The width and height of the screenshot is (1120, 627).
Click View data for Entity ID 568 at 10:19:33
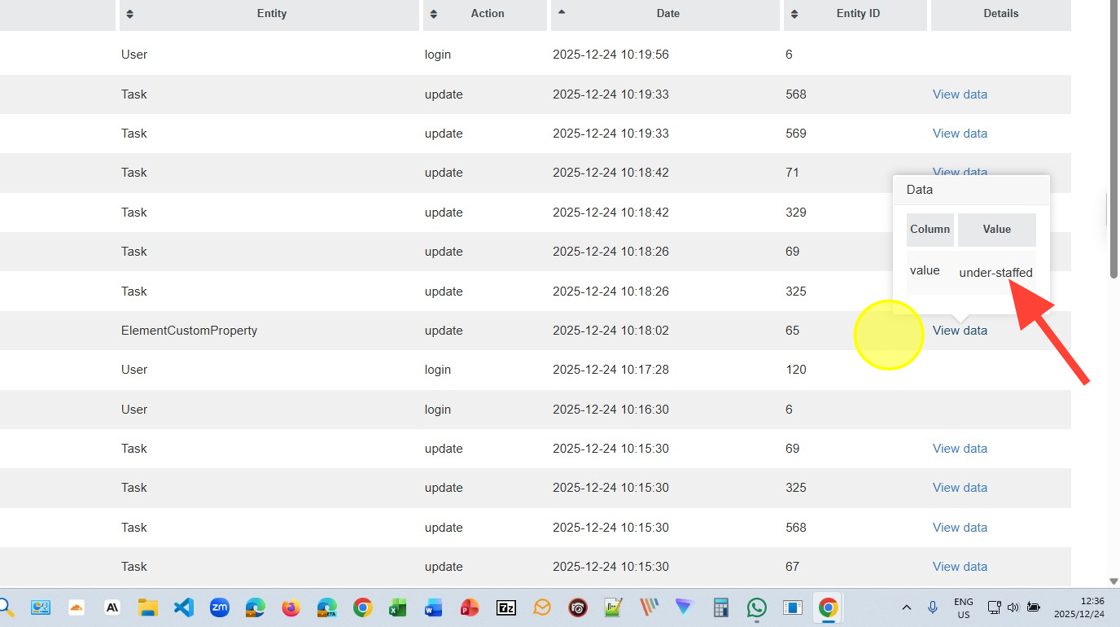(959, 94)
